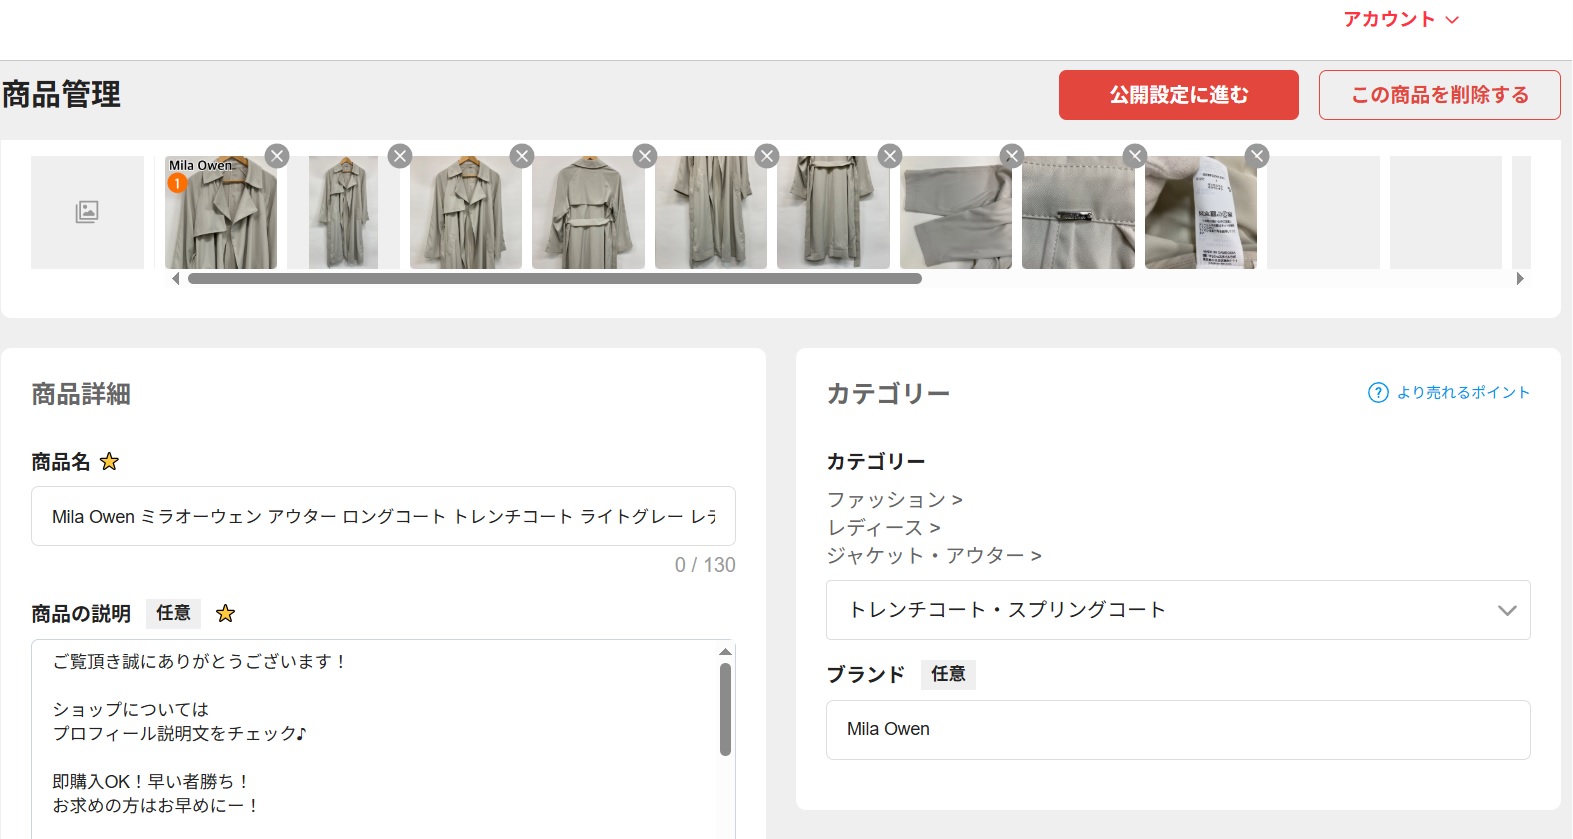Viewport: 1573px width, 839px height.
Task: Remove the second coat photo
Action: pos(400,156)
